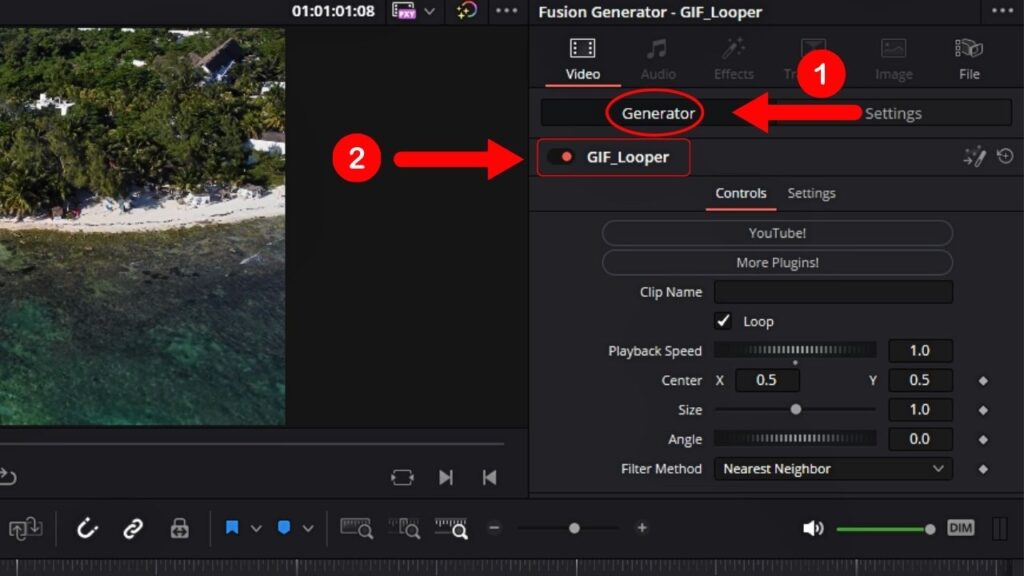Open More Plugins!
The width and height of the screenshot is (1024, 576).
click(x=778, y=262)
